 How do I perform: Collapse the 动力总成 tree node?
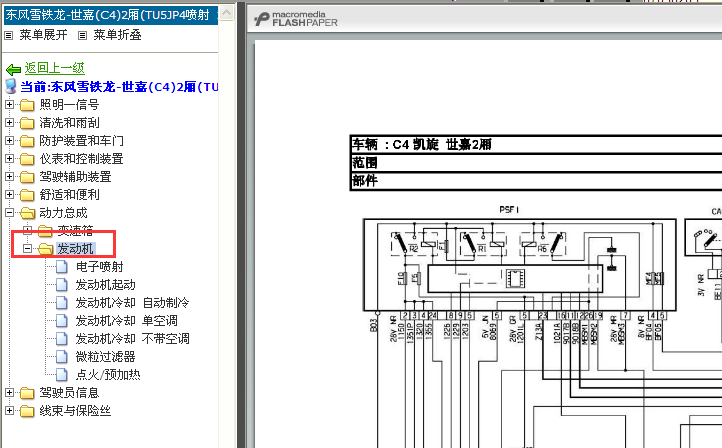[9, 213]
